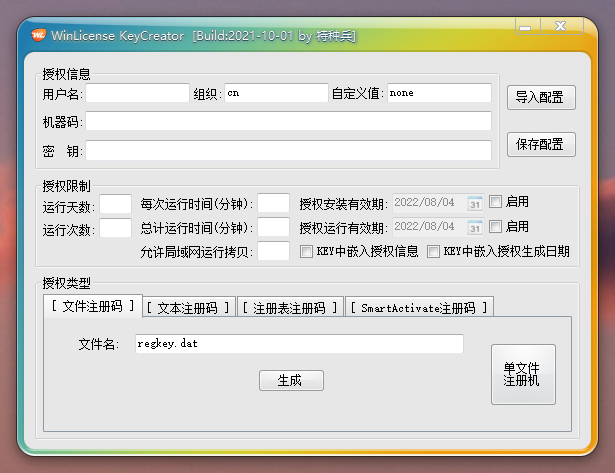Click the 允许局域网运行拷贝 input box
This screenshot has height=473, width=615.
click(273, 251)
